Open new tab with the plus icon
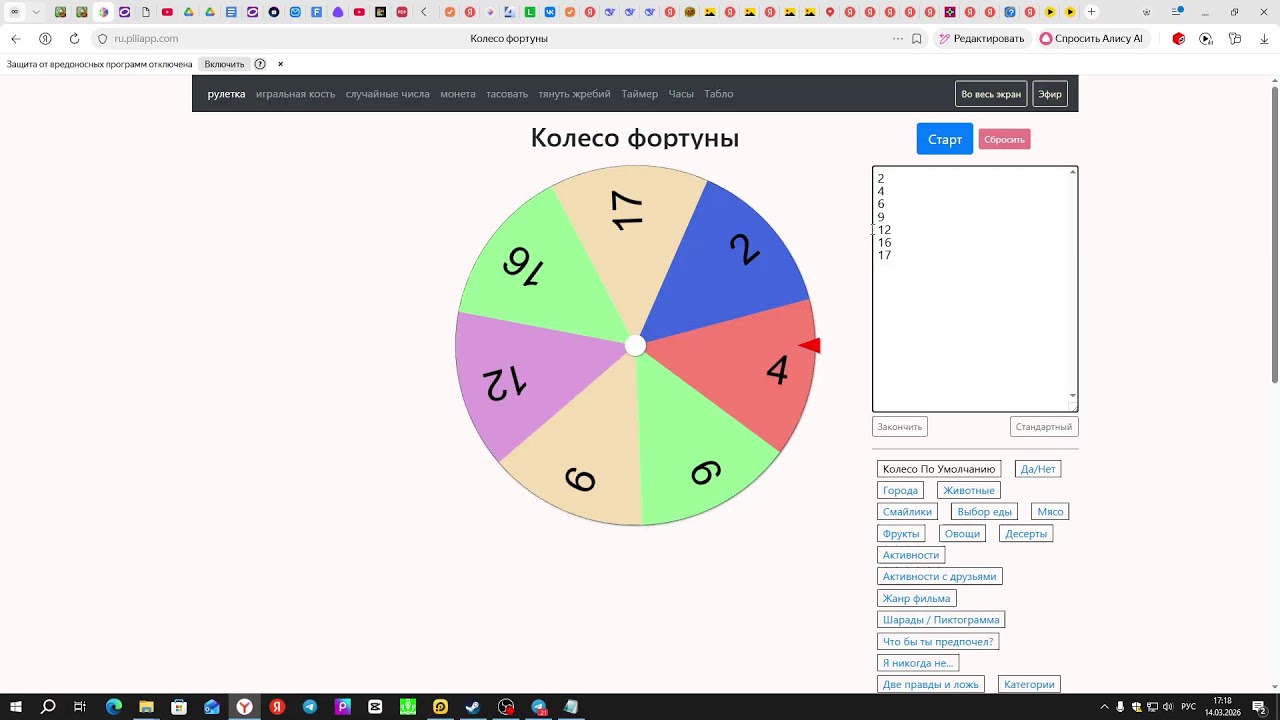Viewport: 1280px width, 720px height. (1091, 12)
